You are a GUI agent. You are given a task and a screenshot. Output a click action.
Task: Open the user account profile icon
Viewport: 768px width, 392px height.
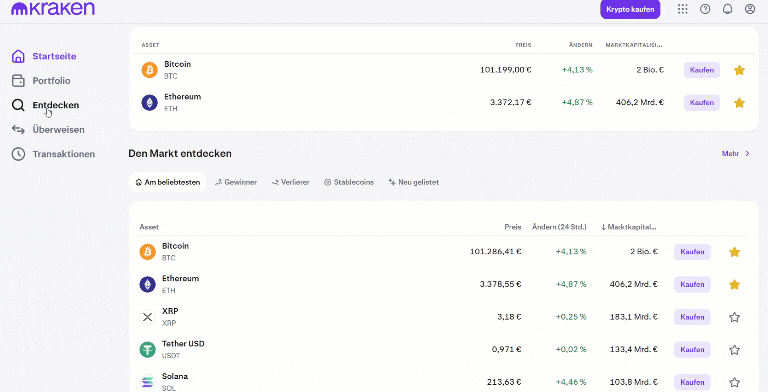tap(750, 9)
